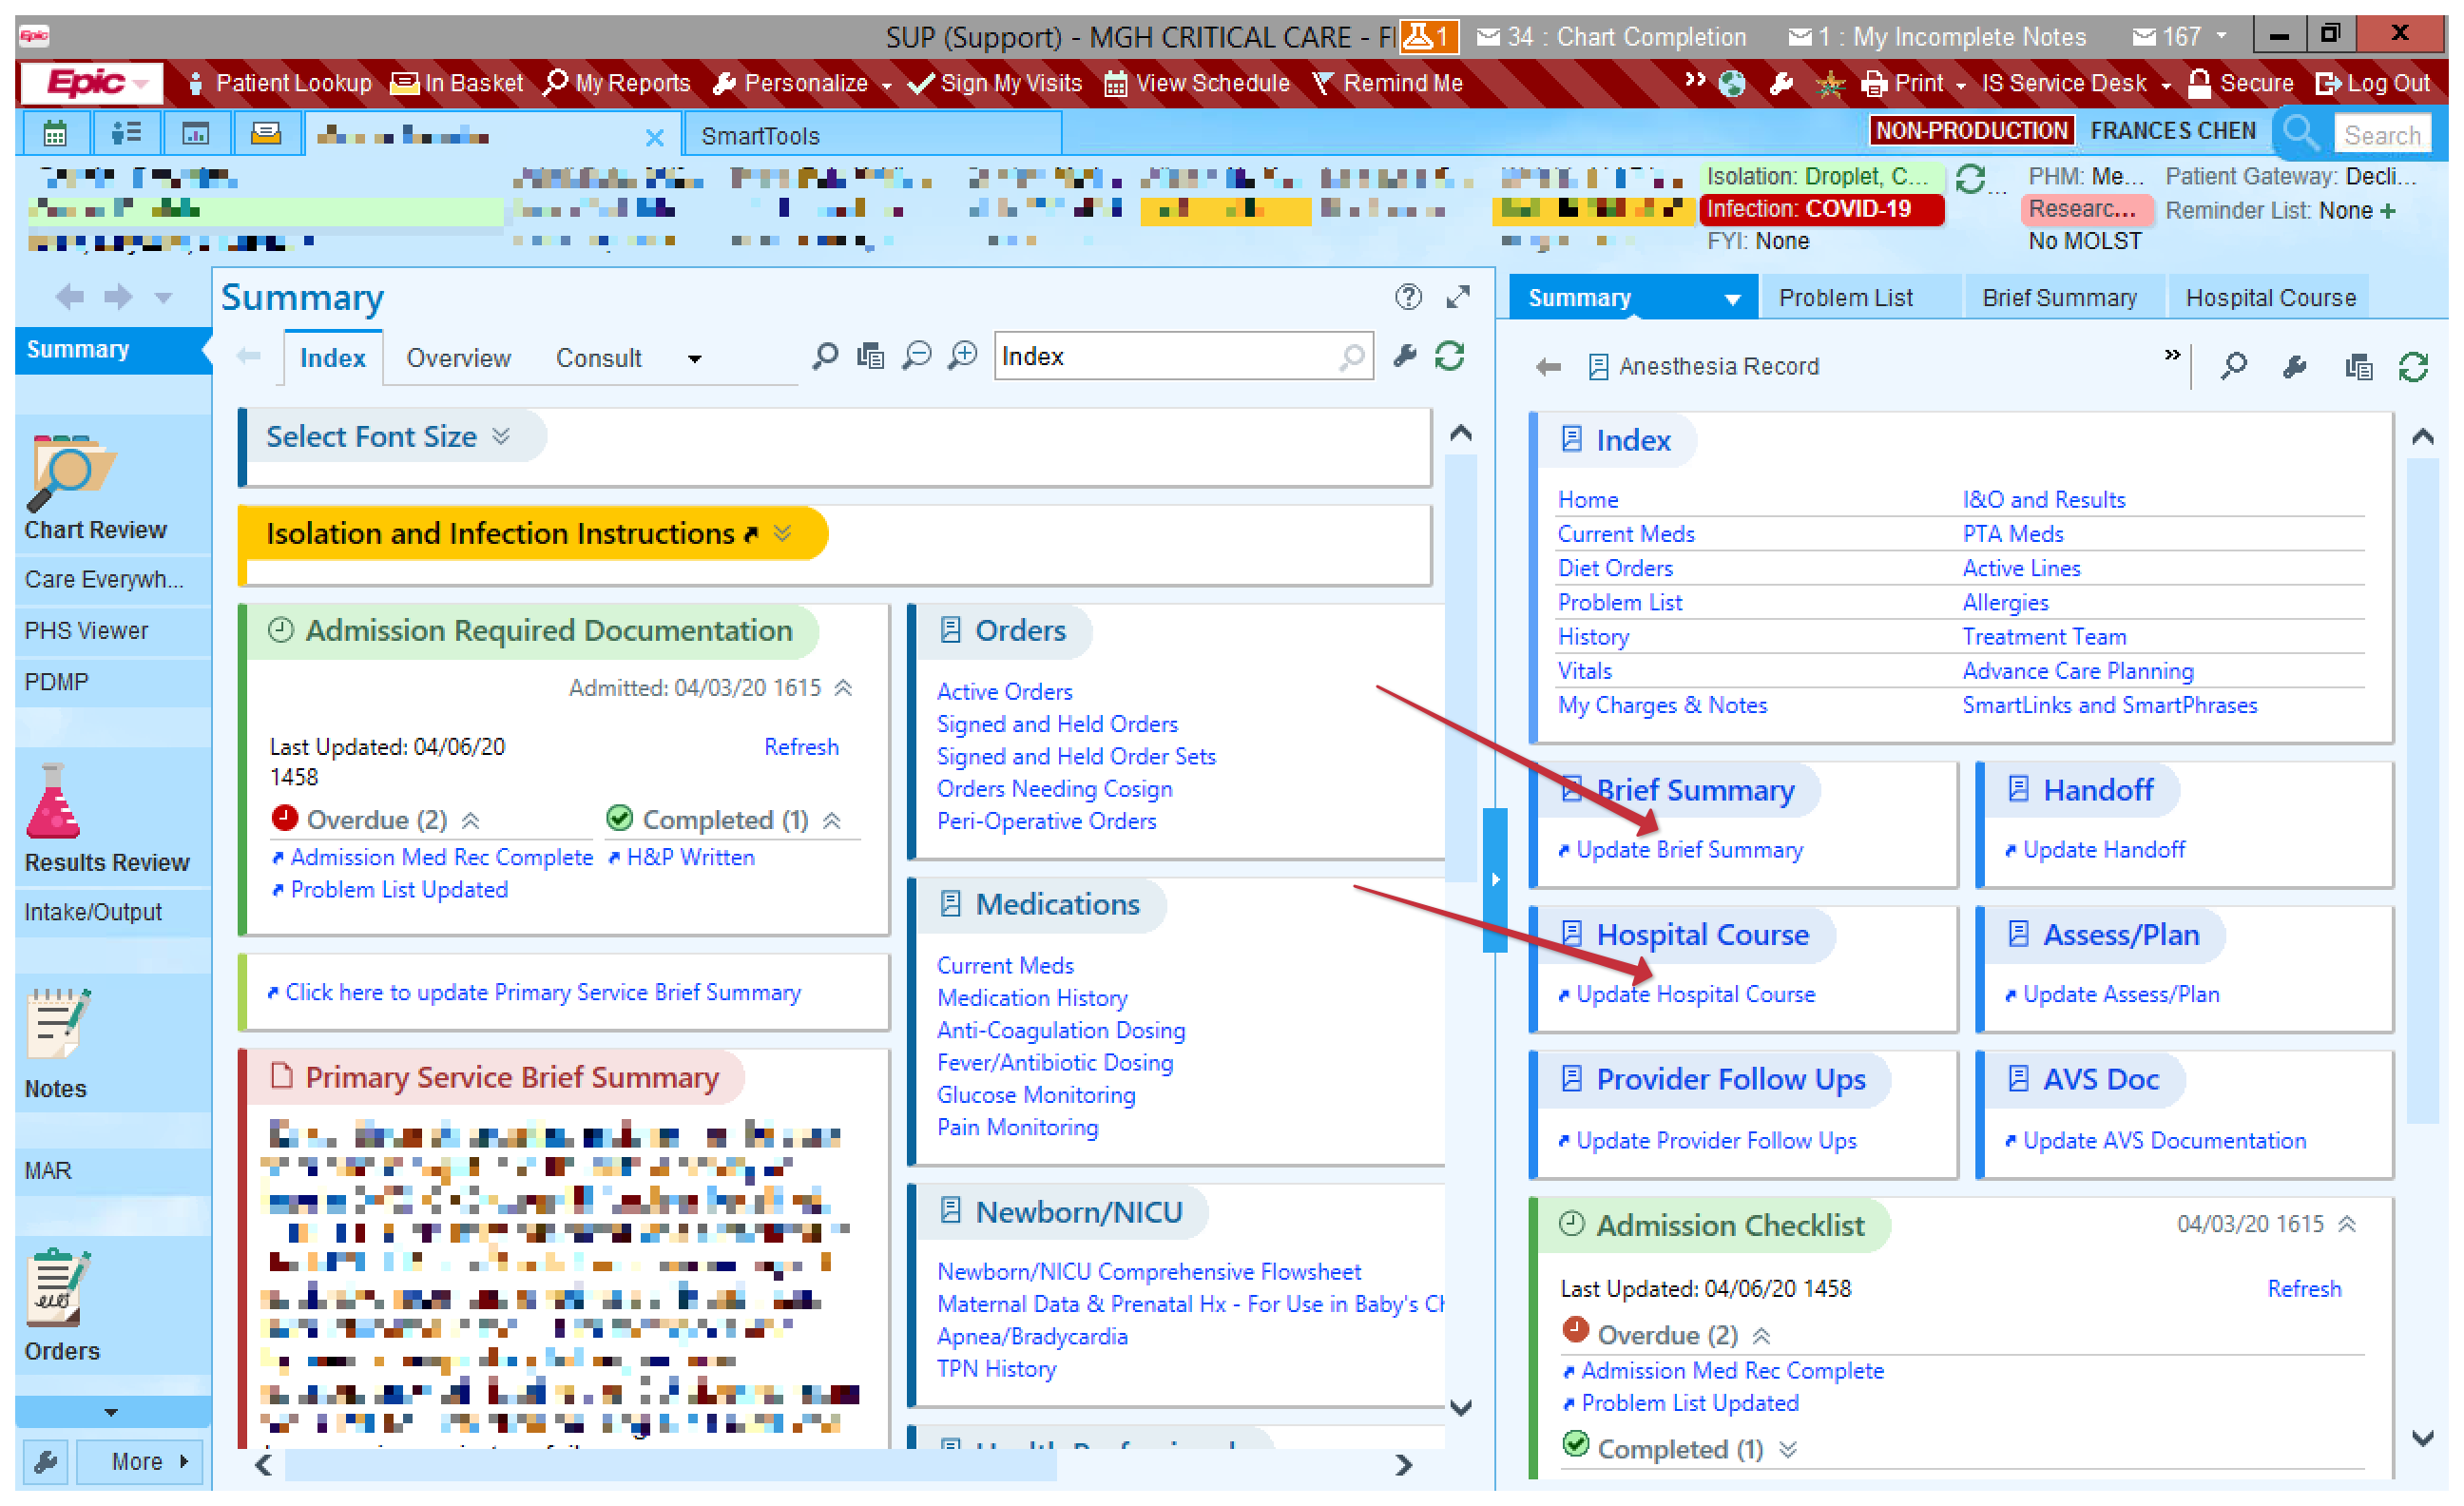Click the report help question mark icon
Screen dimensions: 2464x1506
1407,297
